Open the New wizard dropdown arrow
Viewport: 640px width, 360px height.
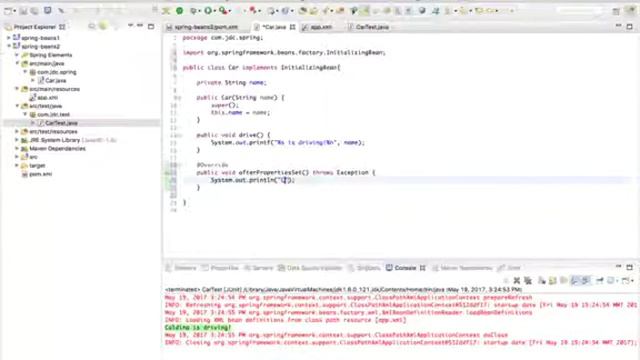click(14, 11)
